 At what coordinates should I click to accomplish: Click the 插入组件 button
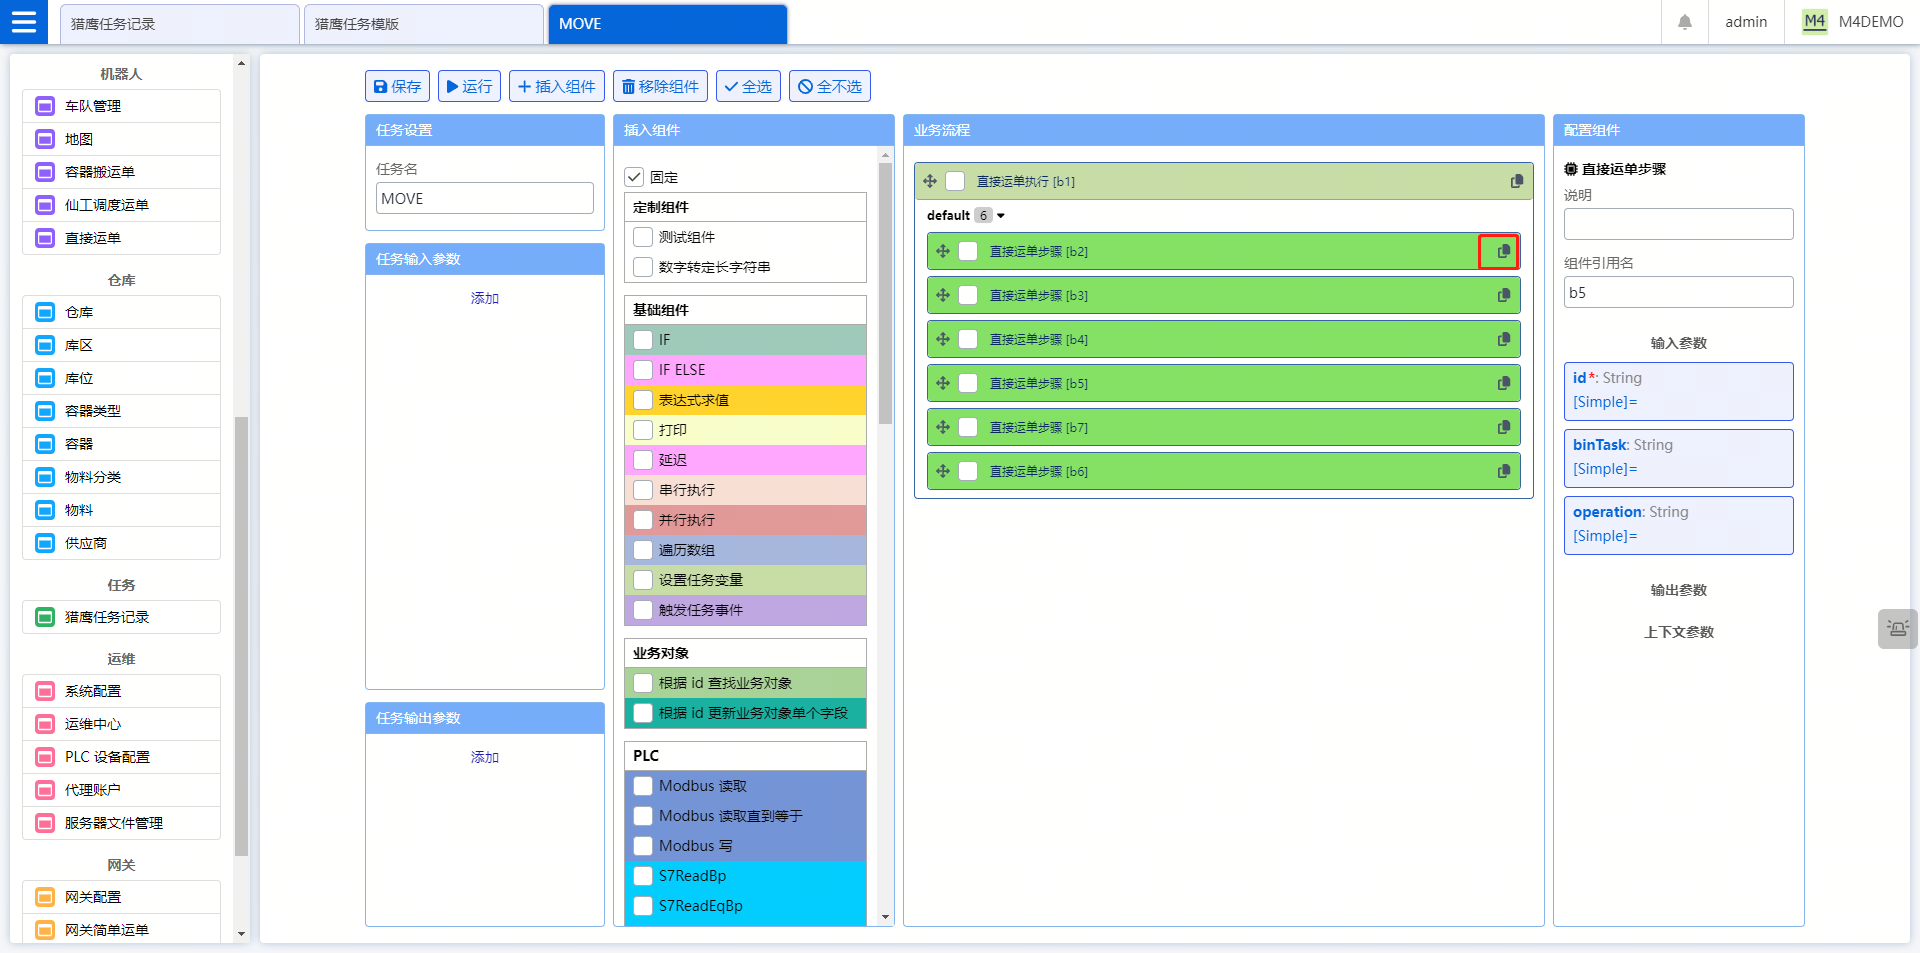pos(557,86)
